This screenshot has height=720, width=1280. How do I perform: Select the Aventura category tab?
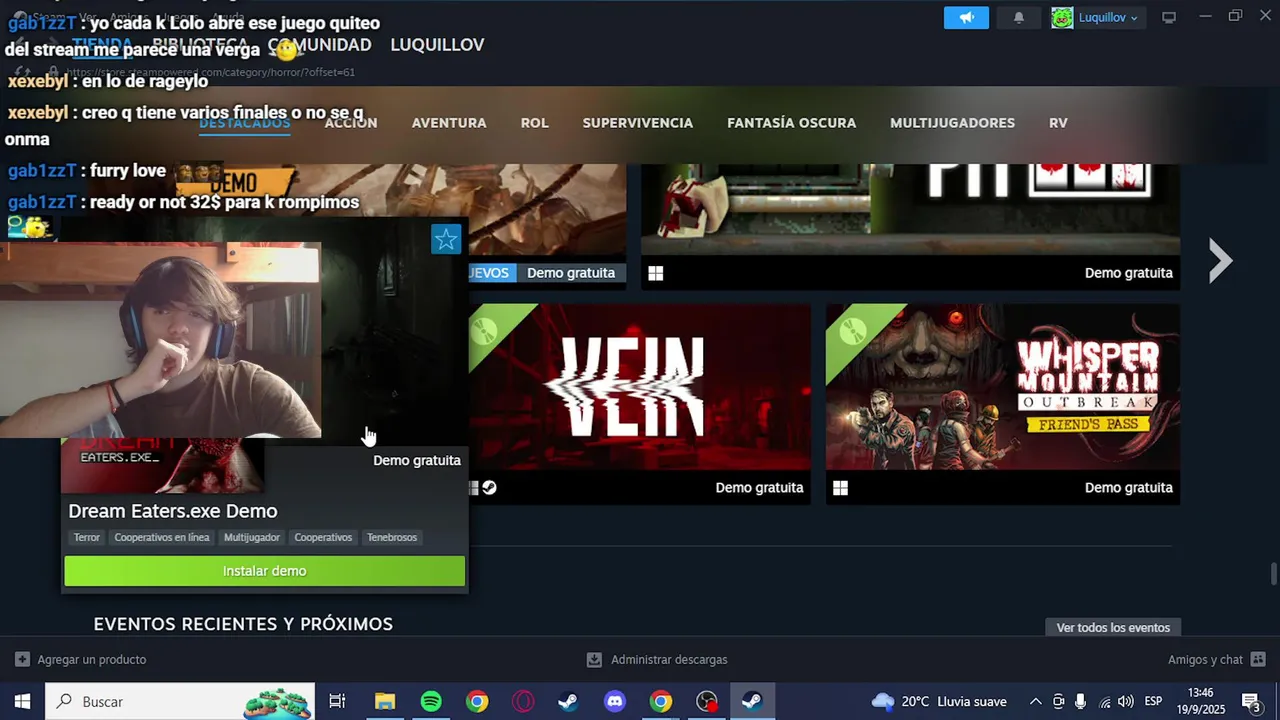tap(449, 123)
